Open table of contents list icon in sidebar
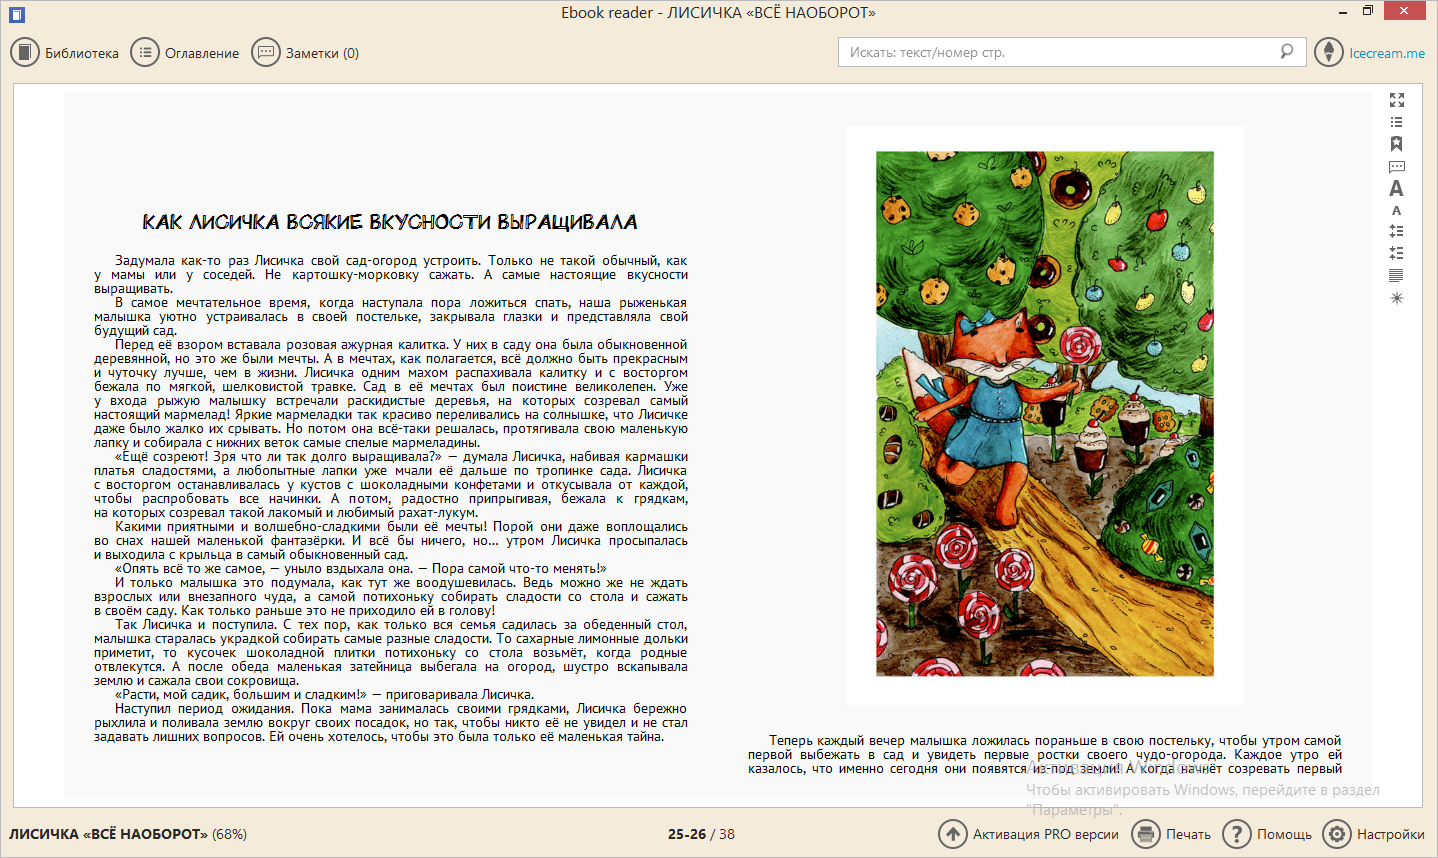The image size is (1438, 858). click(1396, 122)
